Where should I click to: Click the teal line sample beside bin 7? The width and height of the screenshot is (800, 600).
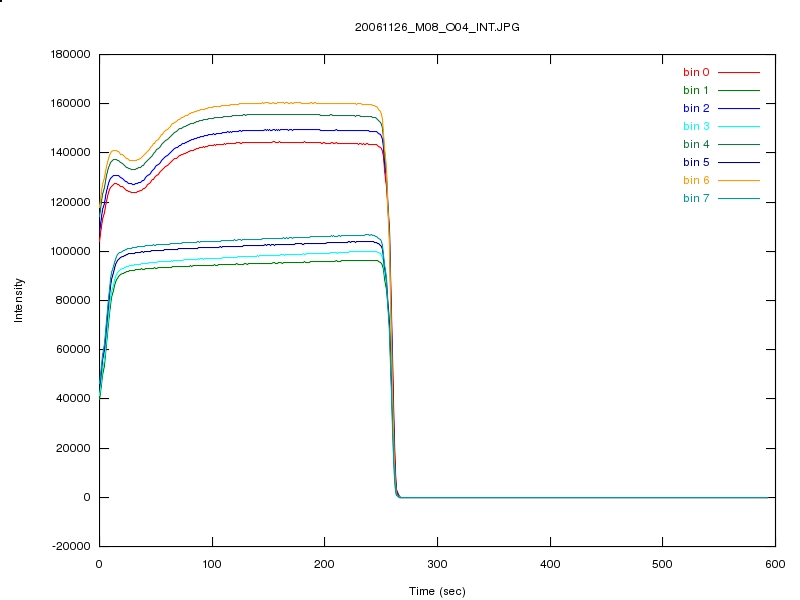click(x=739, y=198)
